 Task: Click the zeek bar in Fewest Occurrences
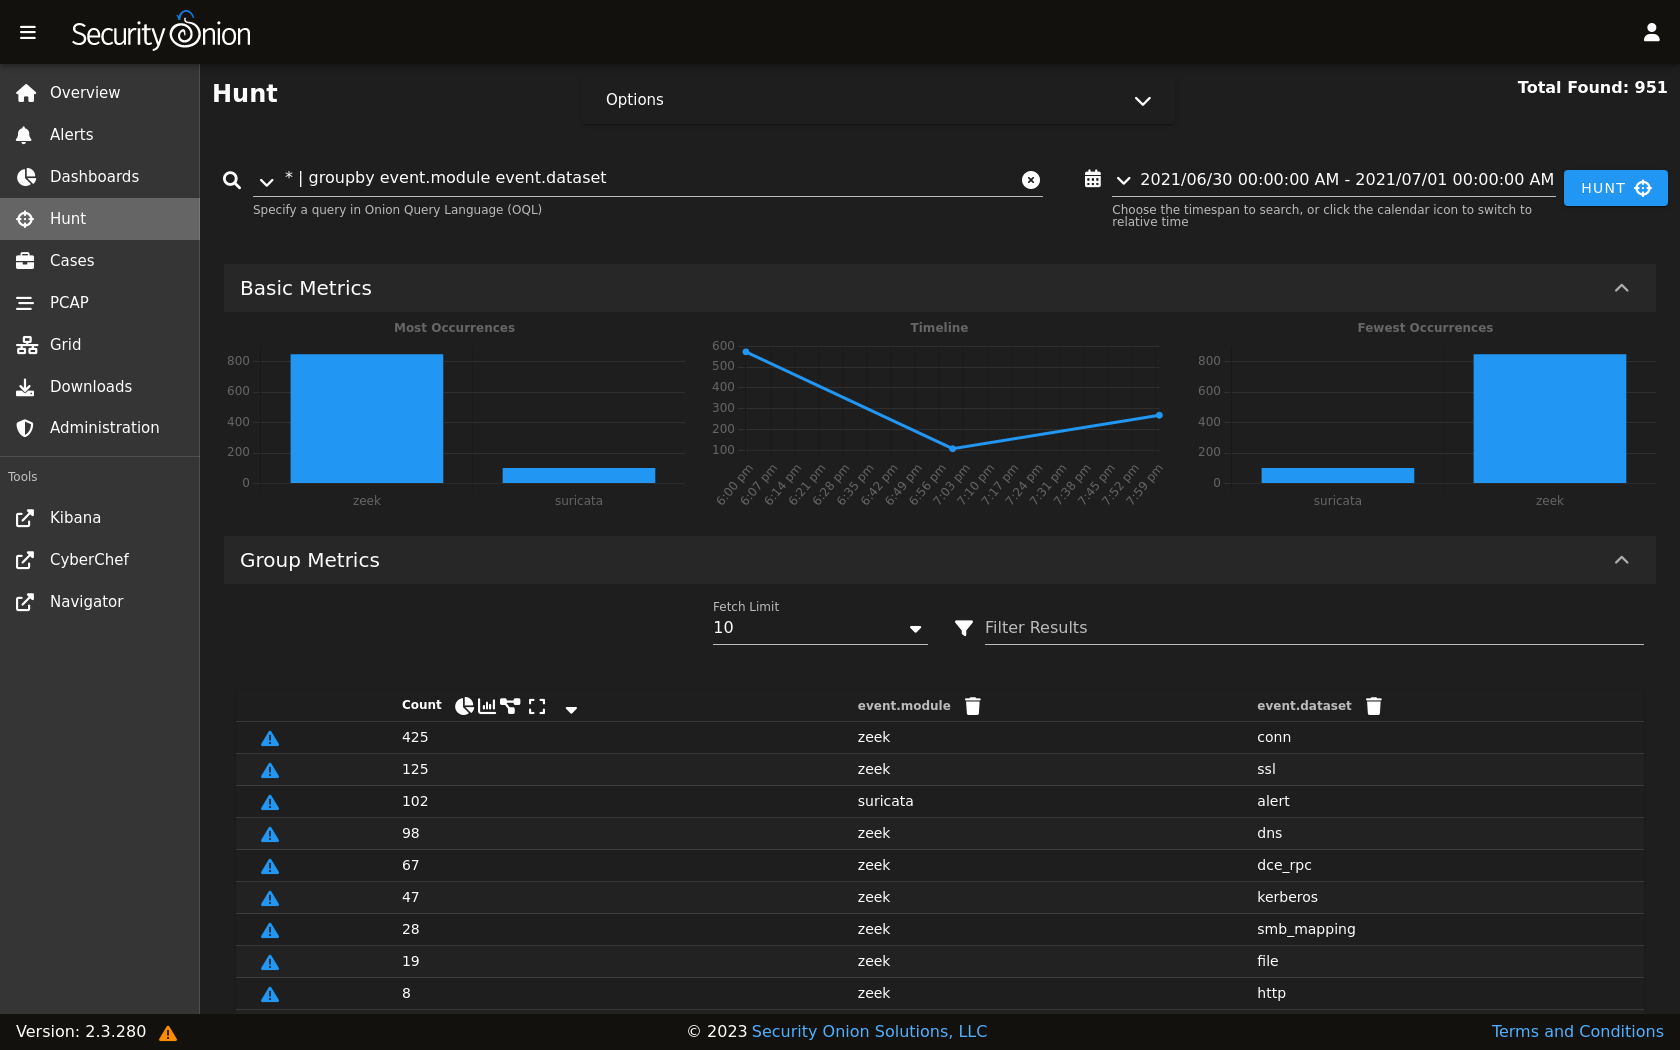click(1549, 419)
